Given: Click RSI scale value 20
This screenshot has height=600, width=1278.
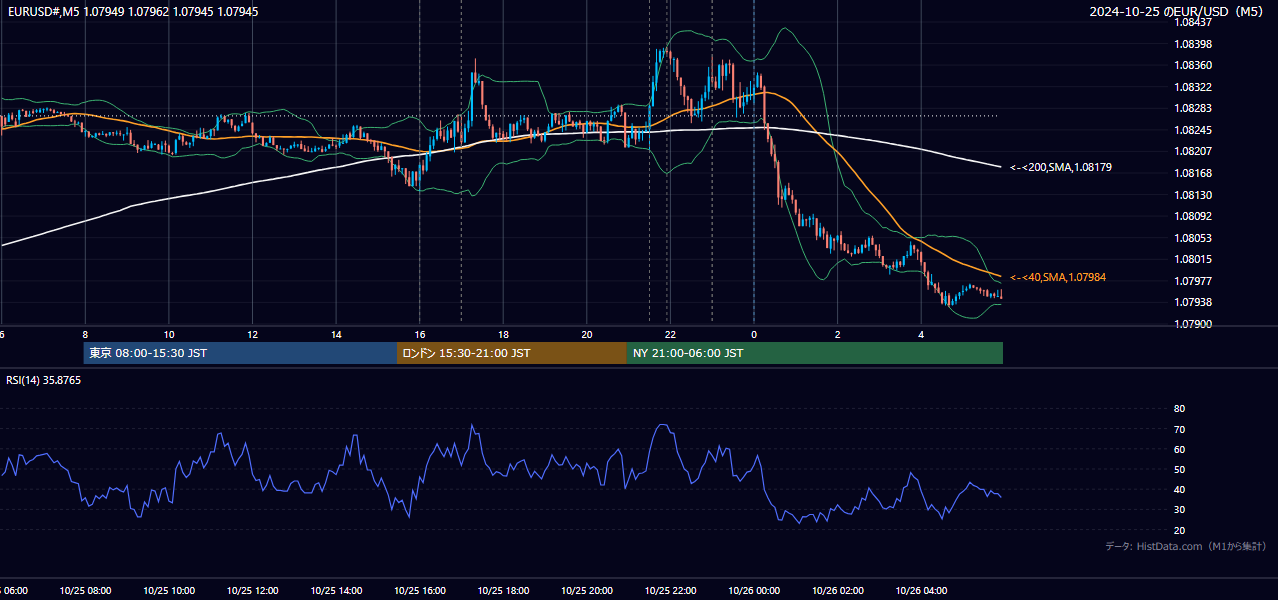Looking at the screenshot, I should click(x=1179, y=530).
